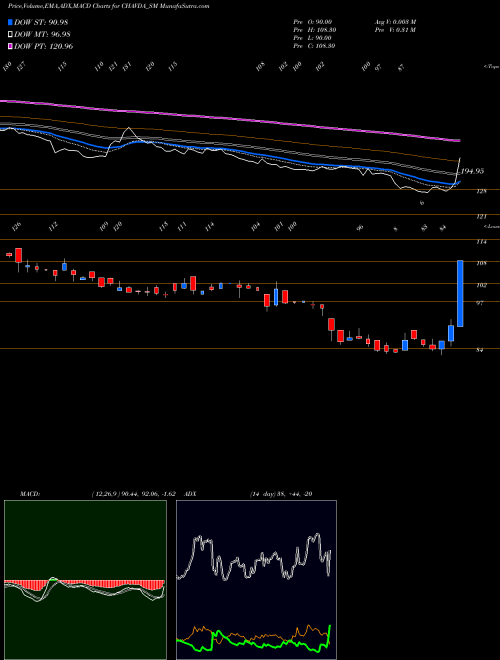The width and height of the screenshot is (500, 660).
Task: Select the 'DOW PT: 120.96' legend text
Action: (43, 46)
